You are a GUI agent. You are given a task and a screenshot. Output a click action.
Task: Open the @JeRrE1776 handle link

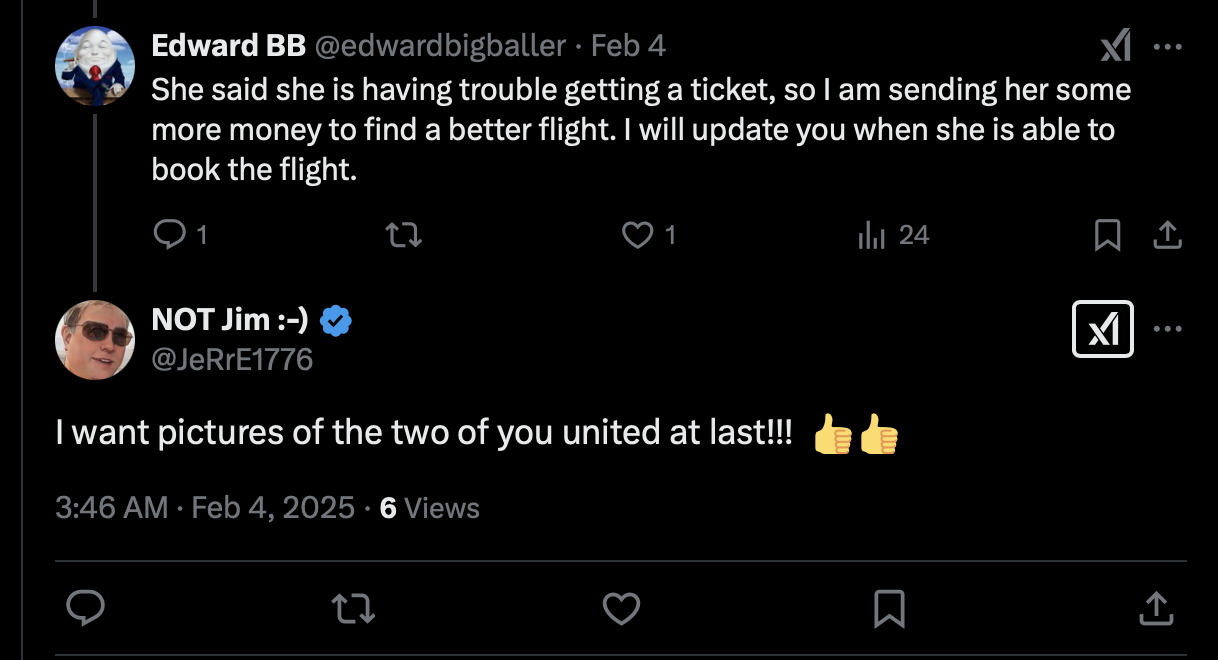[232, 357]
